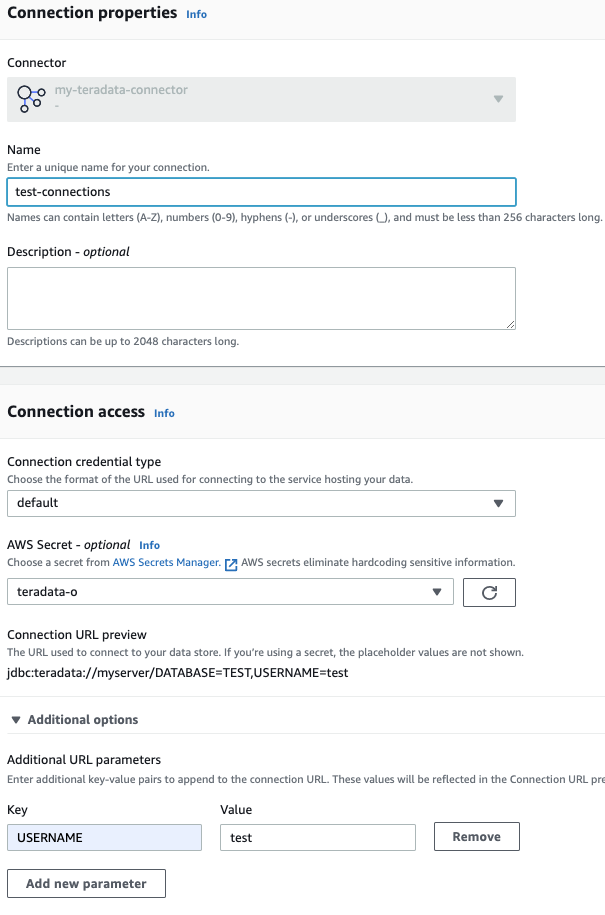Collapse the Additional options section

pyautogui.click(x=17, y=720)
